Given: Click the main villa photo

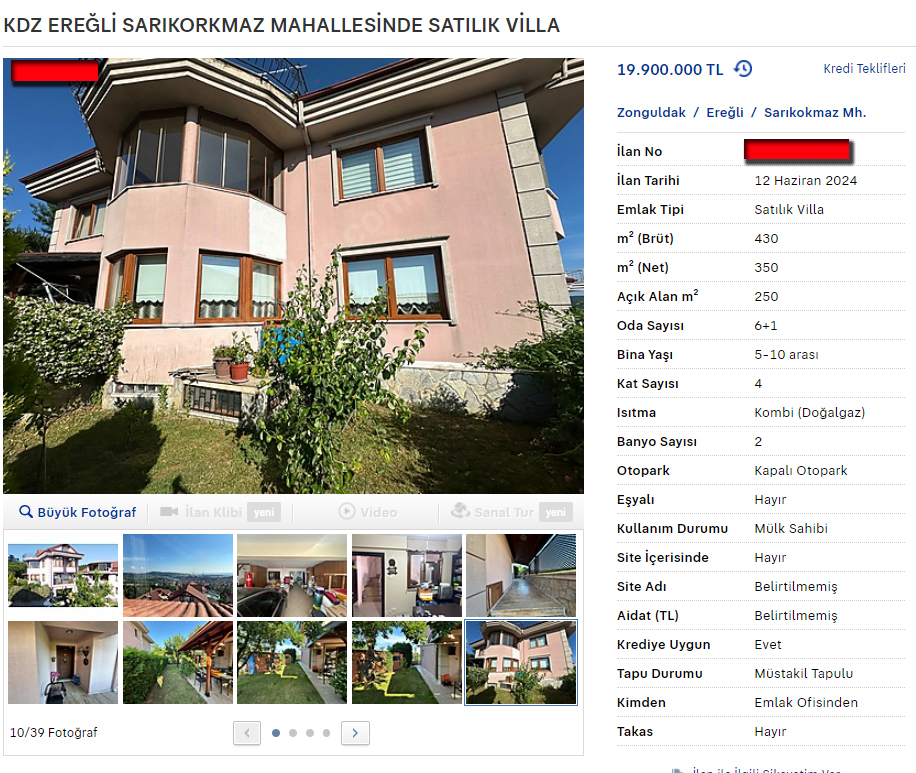Looking at the screenshot, I should click(293, 276).
